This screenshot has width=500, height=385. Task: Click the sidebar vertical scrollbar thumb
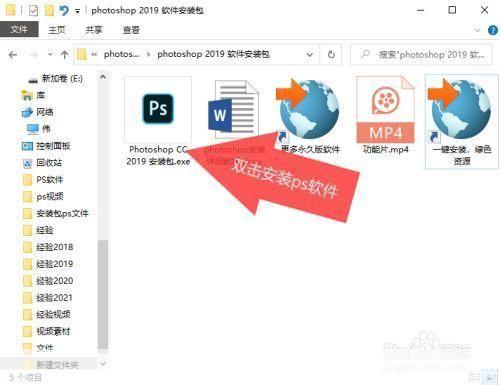point(103,295)
